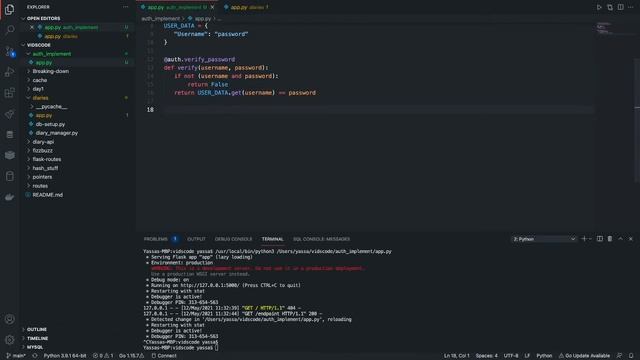Open editor more actions ellipsis at top right
Image resolution: width=640 pixels, height=360 pixels.
(631, 7)
